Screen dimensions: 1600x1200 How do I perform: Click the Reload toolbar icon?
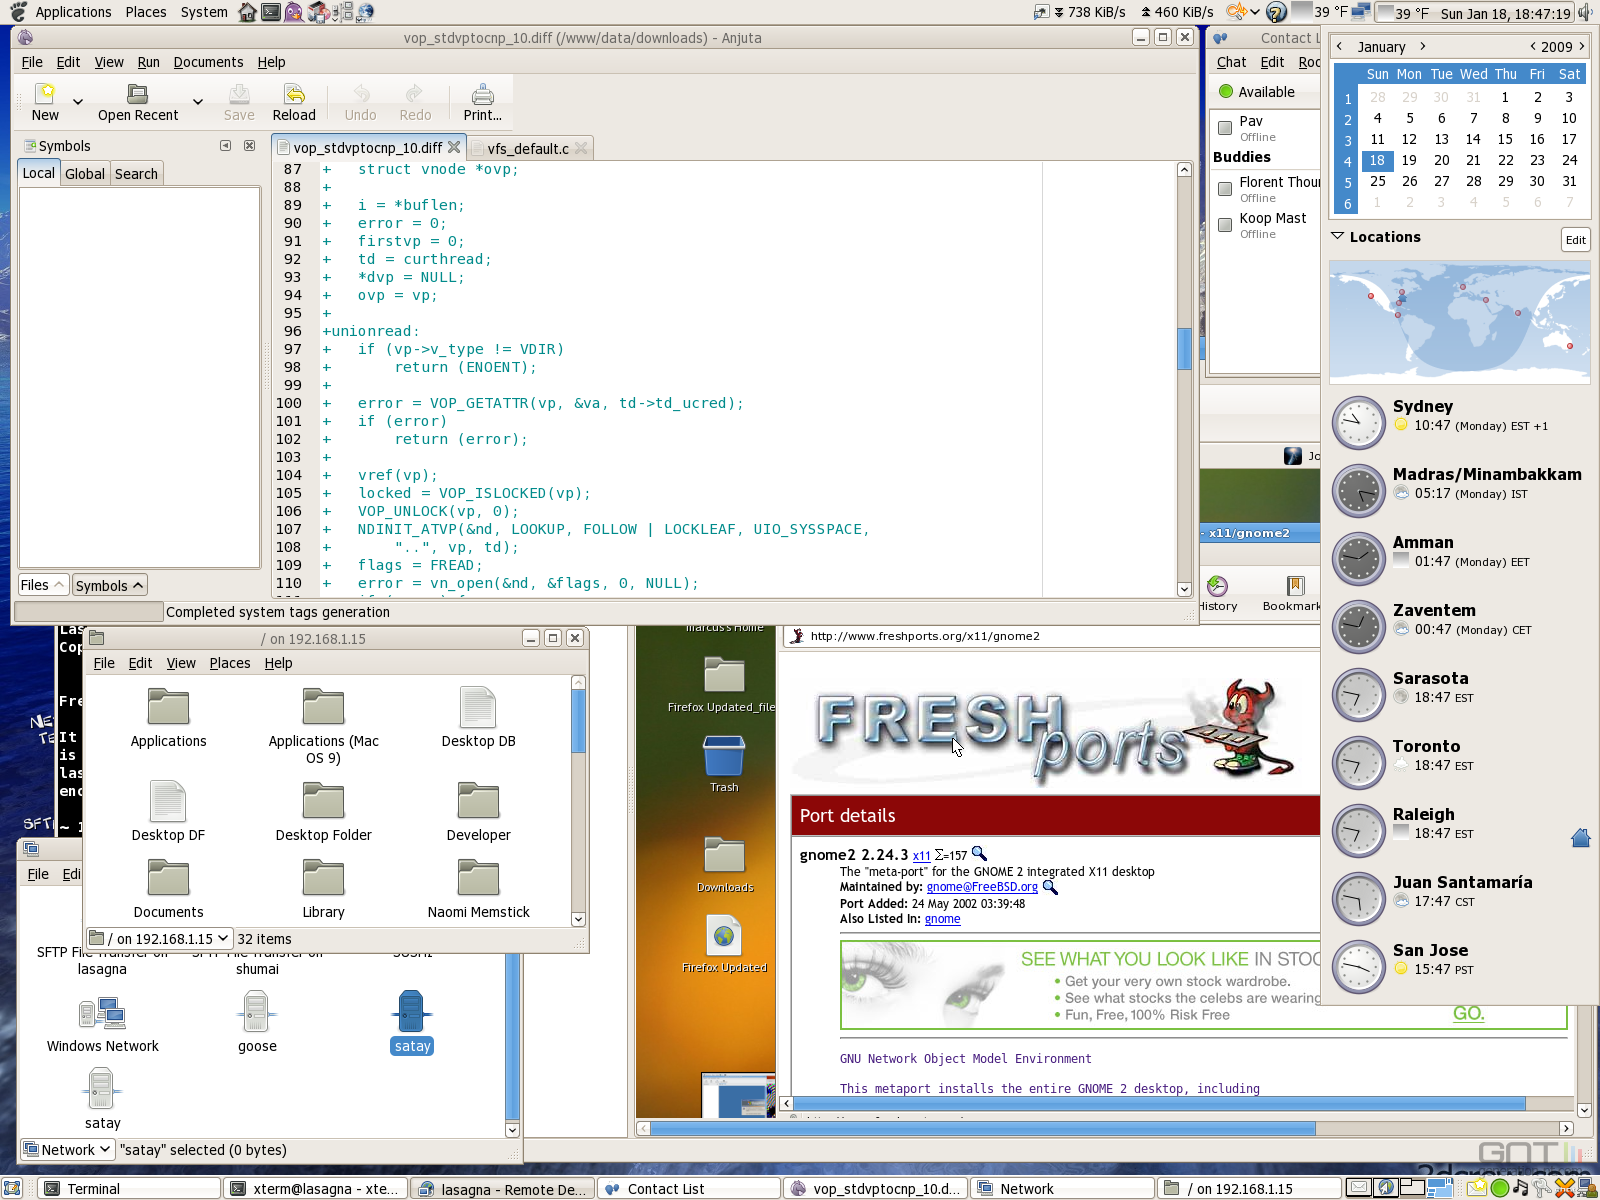pyautogui.click(x=294, y=95)
